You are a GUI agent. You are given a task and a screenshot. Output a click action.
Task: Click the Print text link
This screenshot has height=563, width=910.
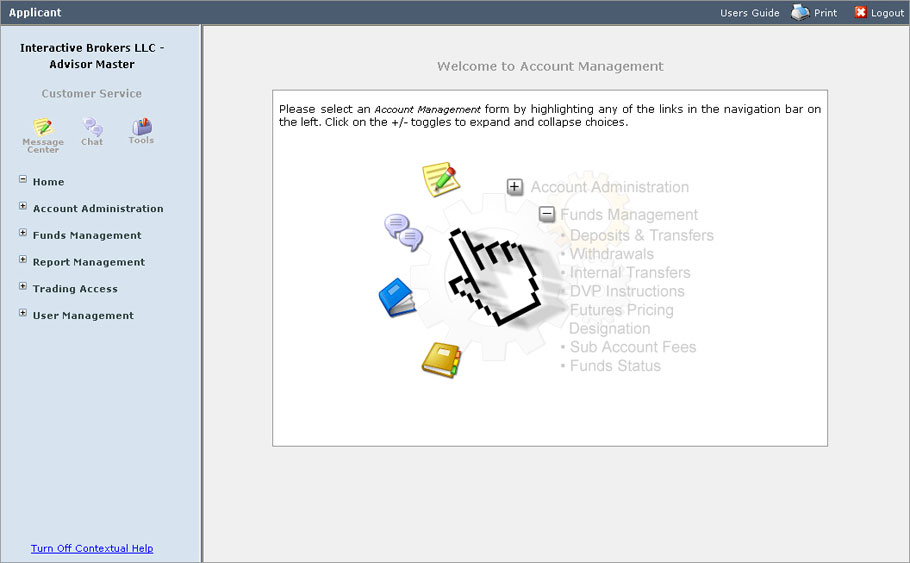coord(825,13)
